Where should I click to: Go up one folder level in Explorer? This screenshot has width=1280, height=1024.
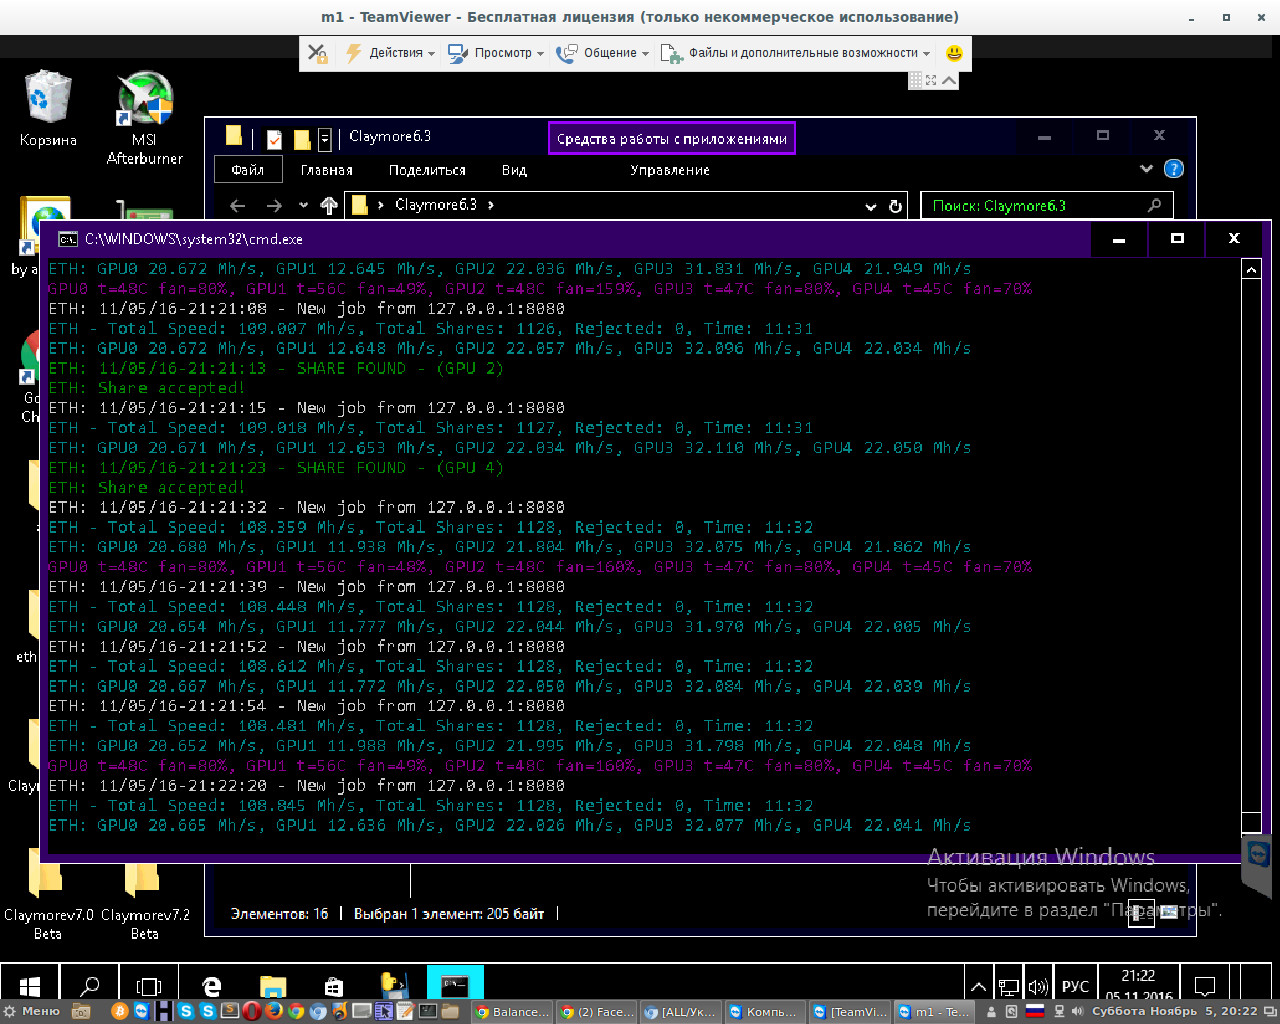click(328, 206)
